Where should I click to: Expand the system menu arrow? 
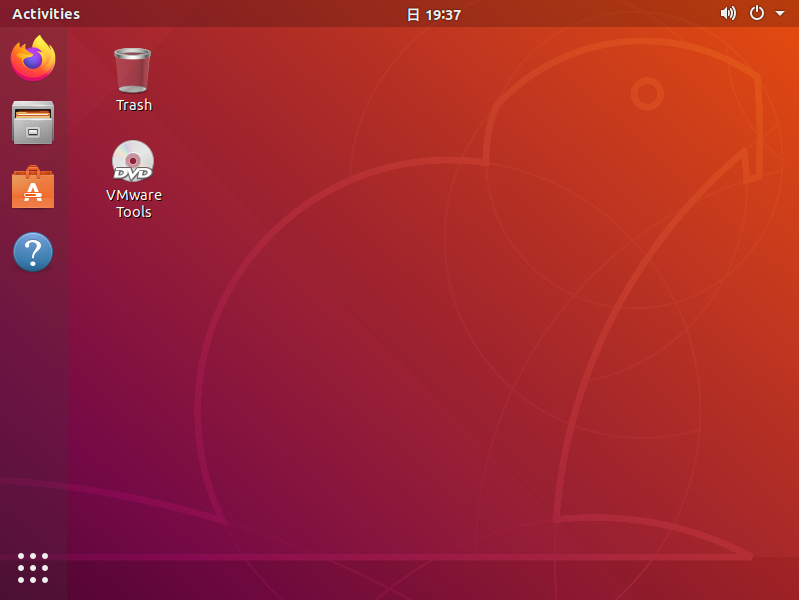(x=780, y=14)
